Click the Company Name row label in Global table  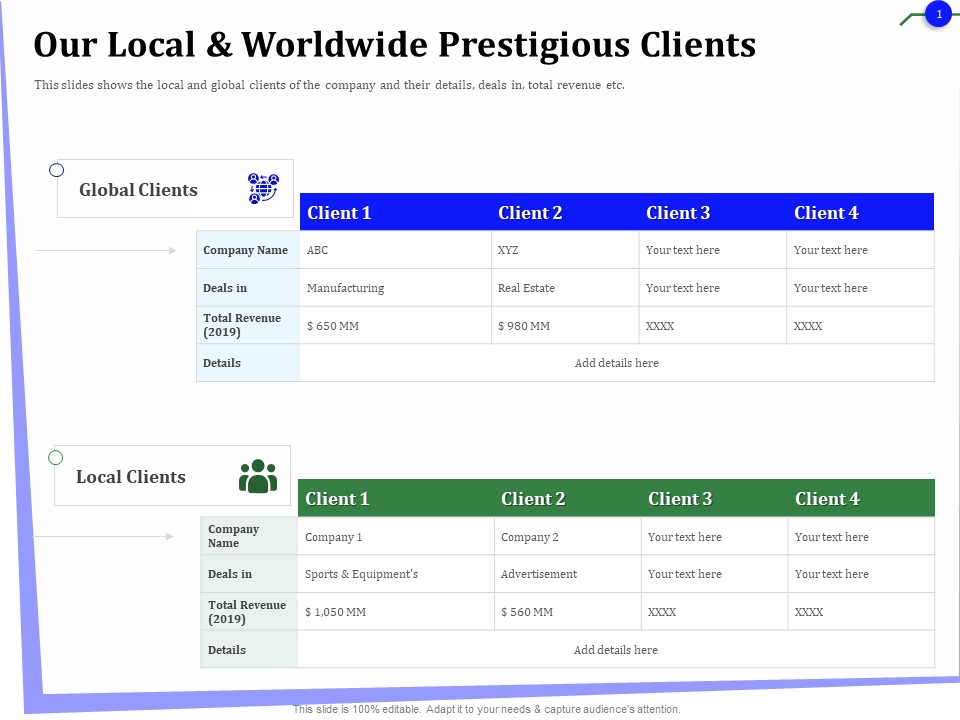click(x=246, y=250)
